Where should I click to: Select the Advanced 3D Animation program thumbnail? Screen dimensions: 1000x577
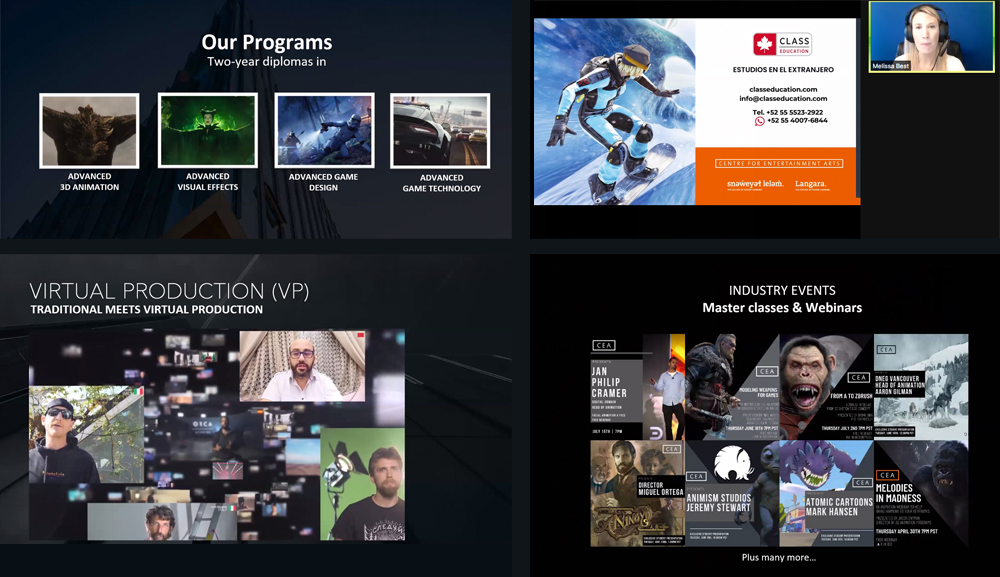tap(89, 131)
